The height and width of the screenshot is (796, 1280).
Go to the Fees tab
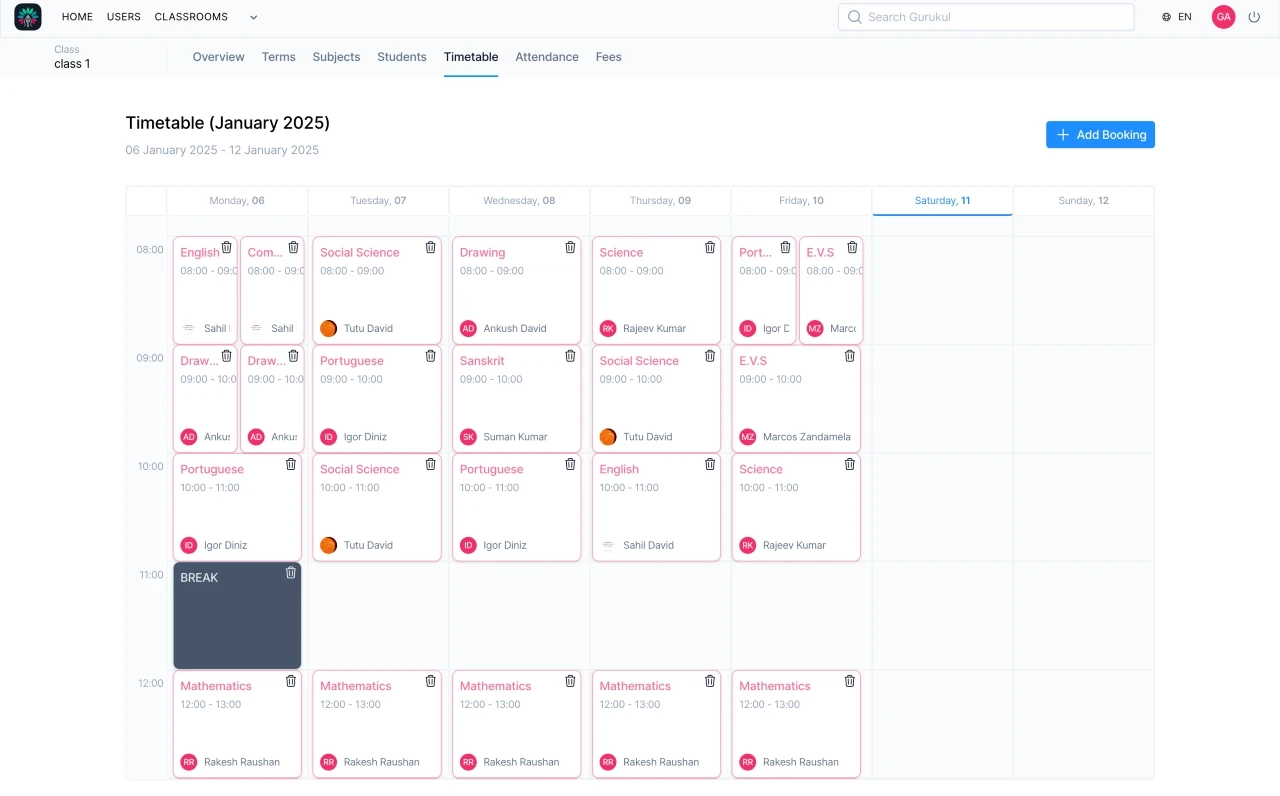[x=608, y=57]
